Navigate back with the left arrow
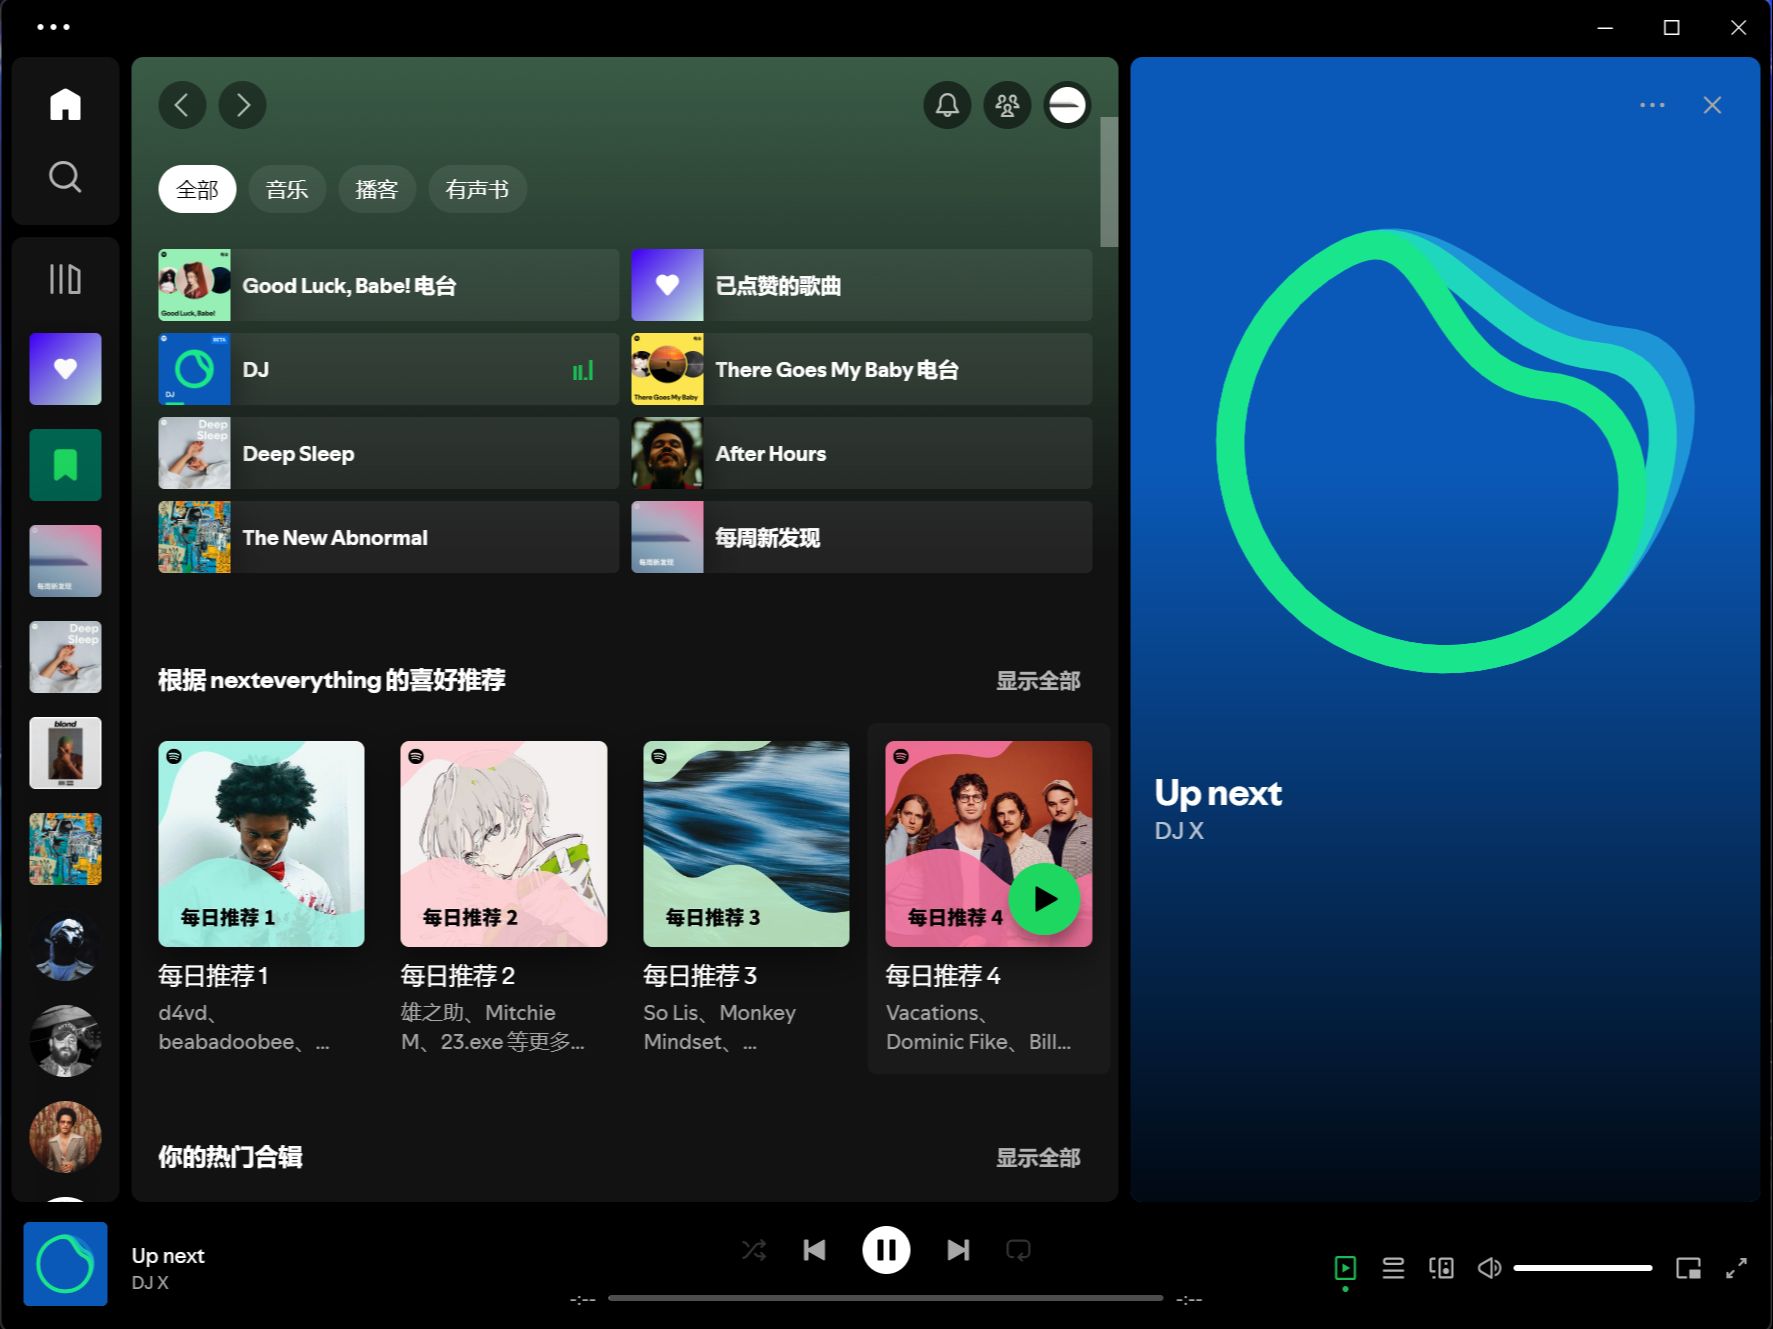 [182, 105]
